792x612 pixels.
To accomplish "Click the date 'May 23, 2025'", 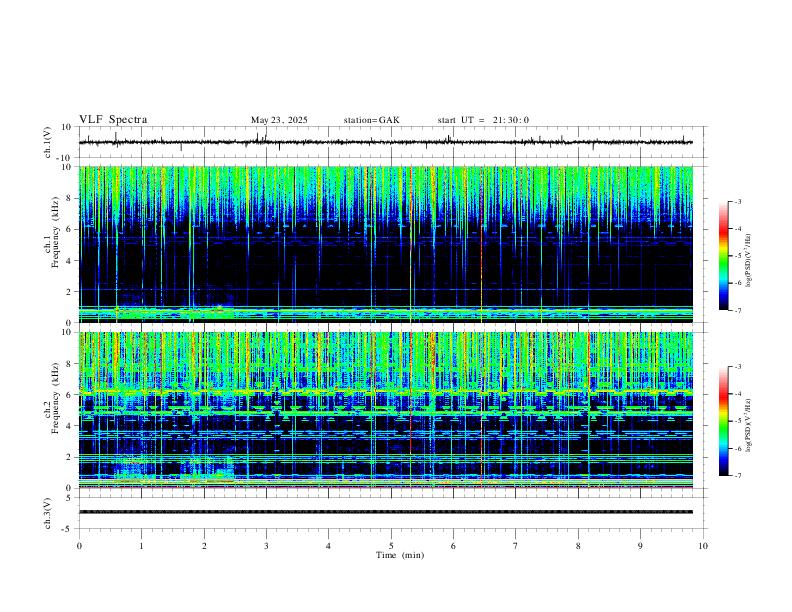I will point(279,120).
